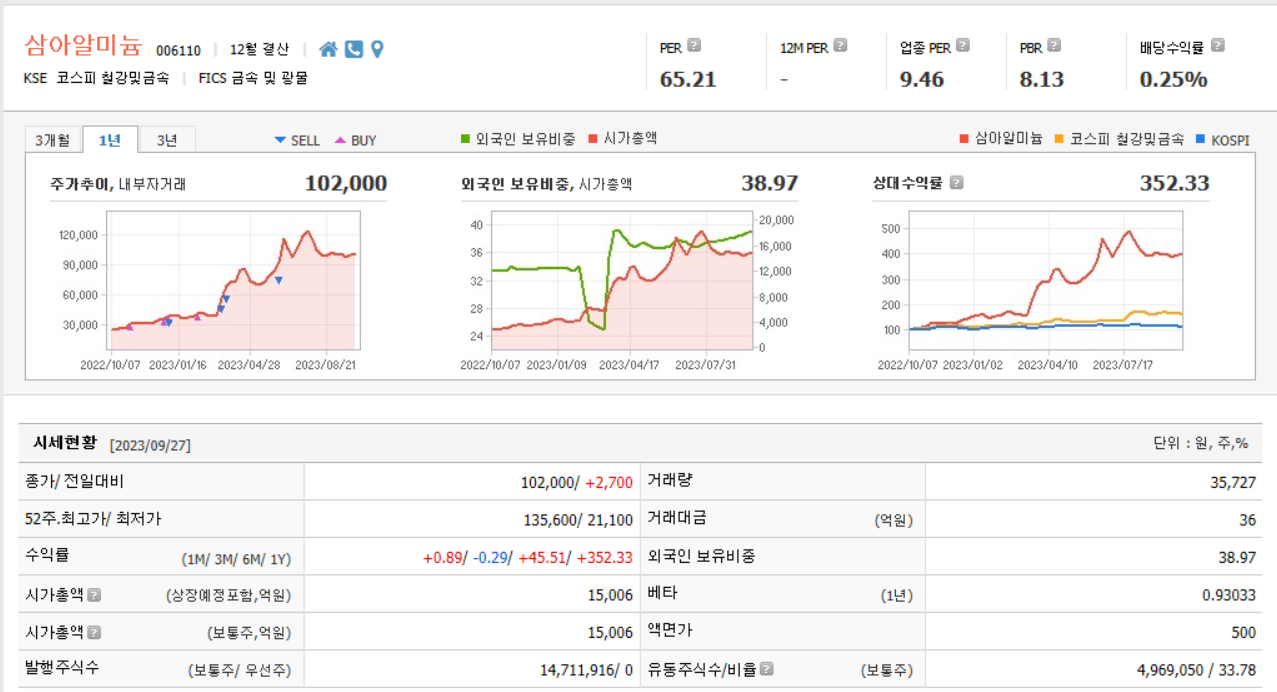Click the 삼아알미늄 company name title
This screenshot has width=1277, height=692.
point(84,46)
